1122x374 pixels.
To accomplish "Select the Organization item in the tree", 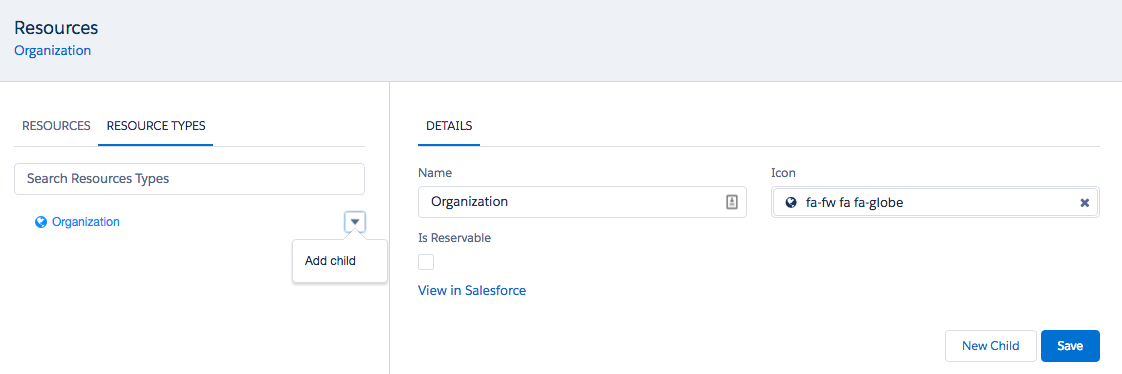I will pos(86,222).
